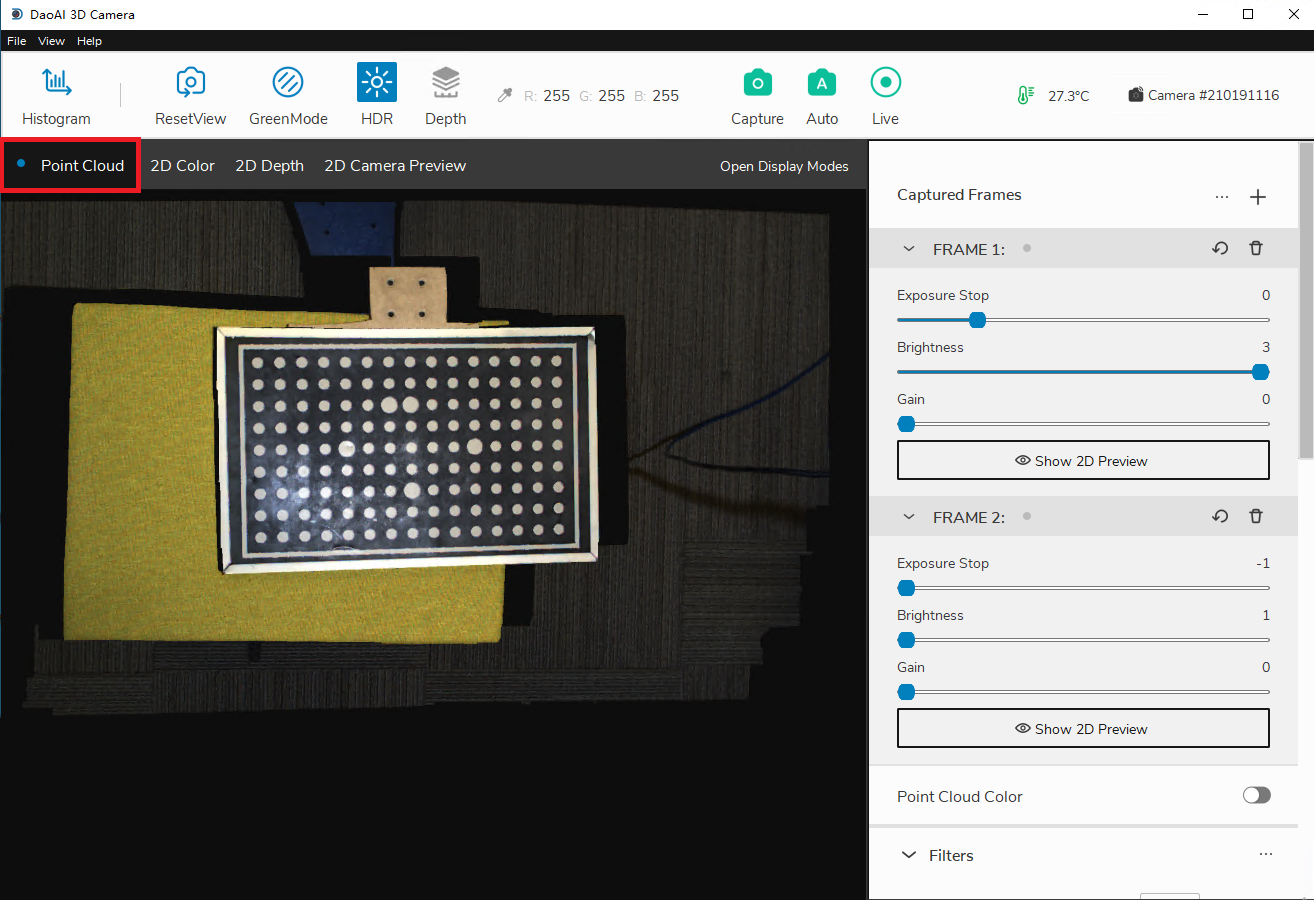Collapse the FRAME 1 section
This screenshot has width=1314, height=900.
[x=909, y=249]
